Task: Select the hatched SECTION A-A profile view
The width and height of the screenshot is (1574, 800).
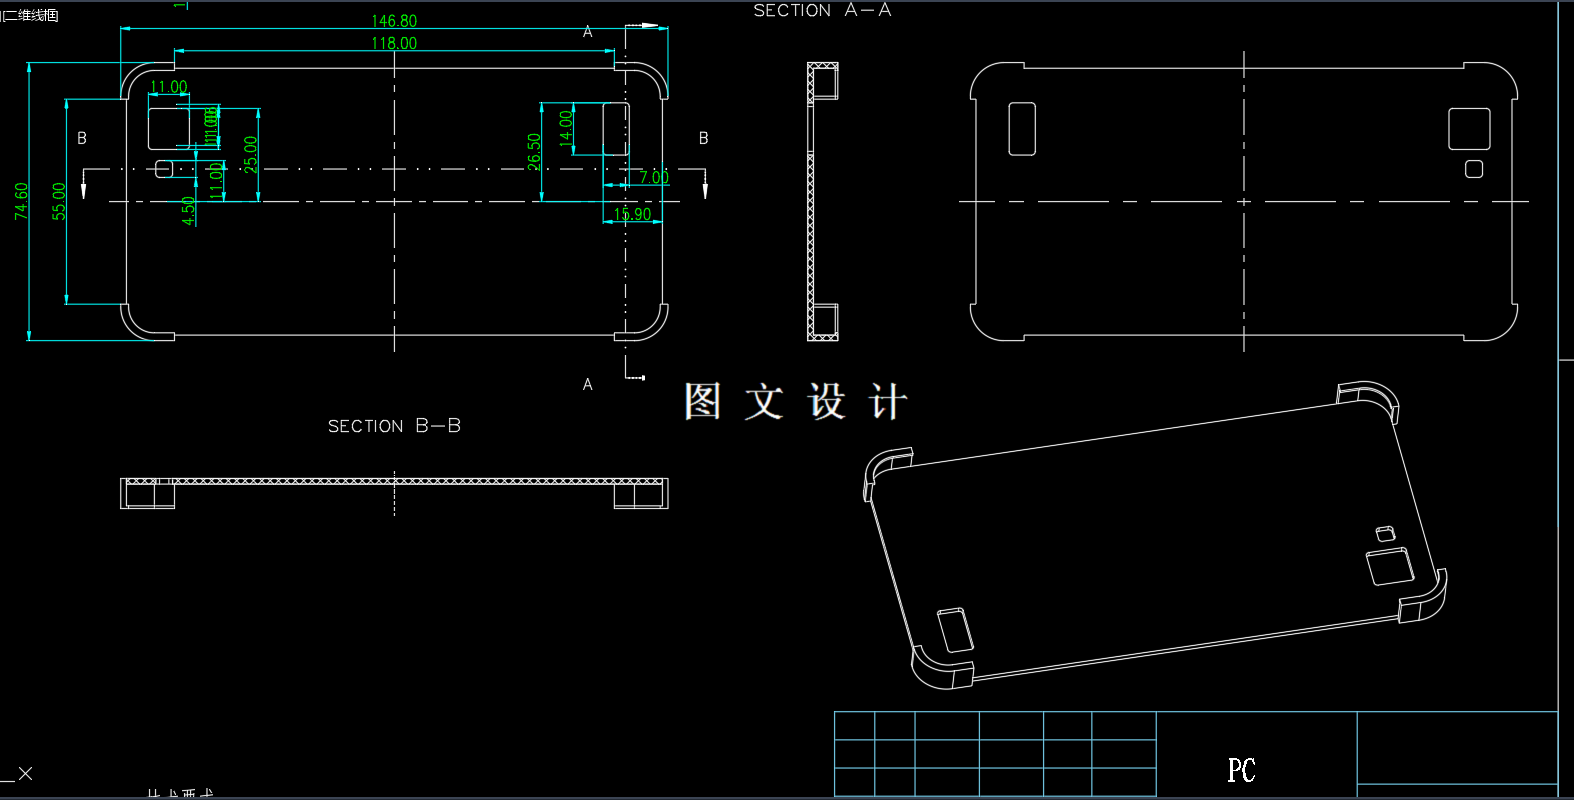Action: (822, 202)
